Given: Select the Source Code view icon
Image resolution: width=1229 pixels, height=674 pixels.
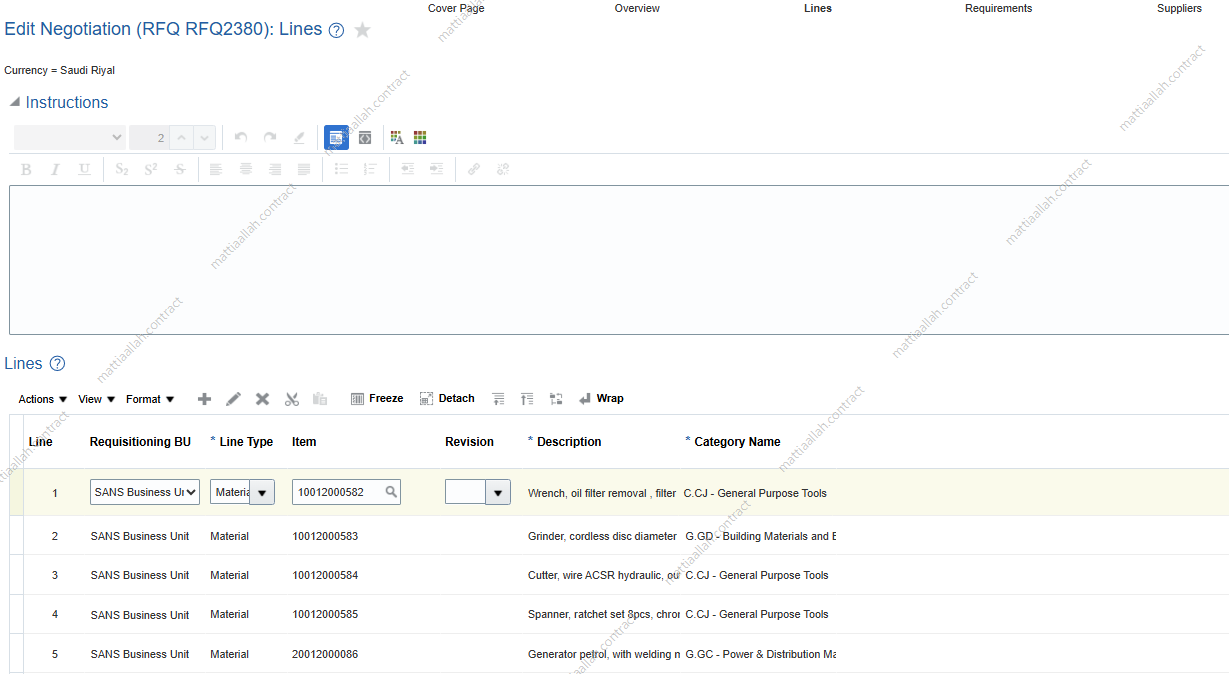Looking at the screenshot, I should point(364,137).
